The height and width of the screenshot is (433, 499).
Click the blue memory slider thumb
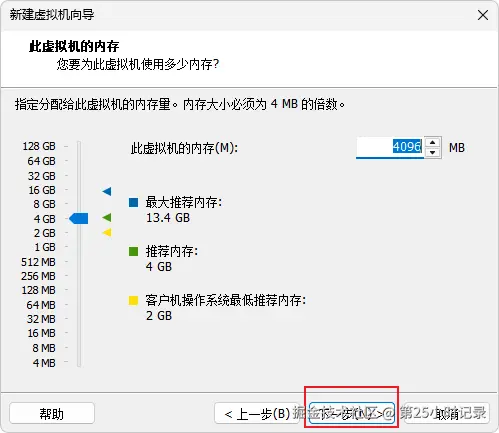click(x=79, y=219)
